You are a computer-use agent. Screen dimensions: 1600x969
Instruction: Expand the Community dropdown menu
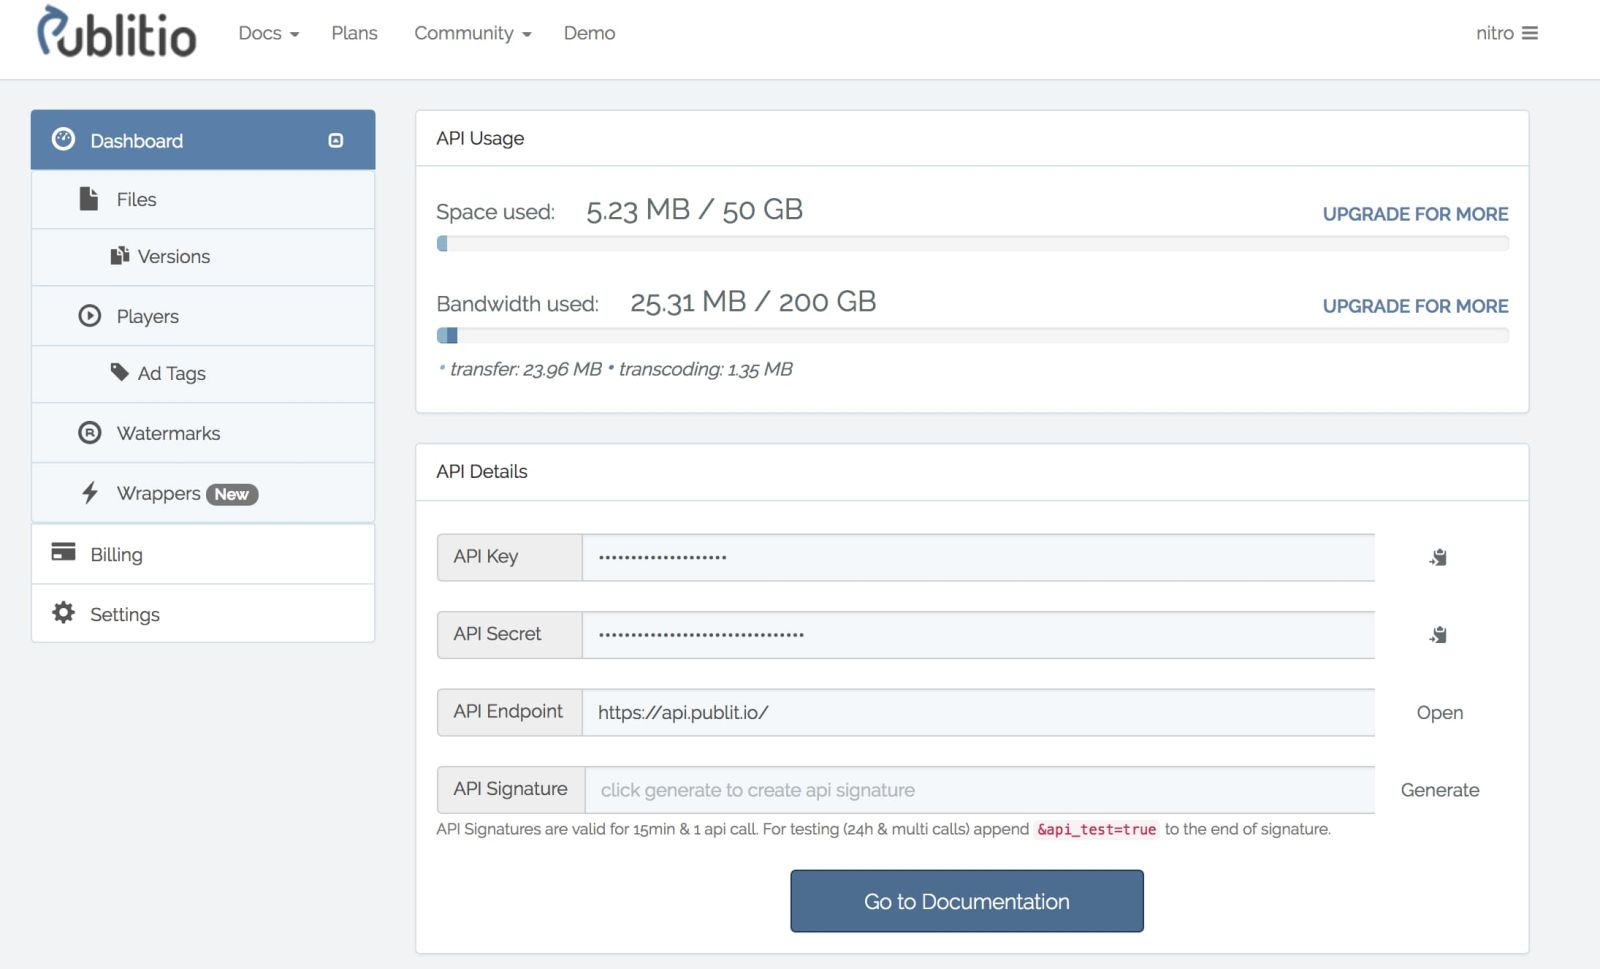tap(472, 33)
